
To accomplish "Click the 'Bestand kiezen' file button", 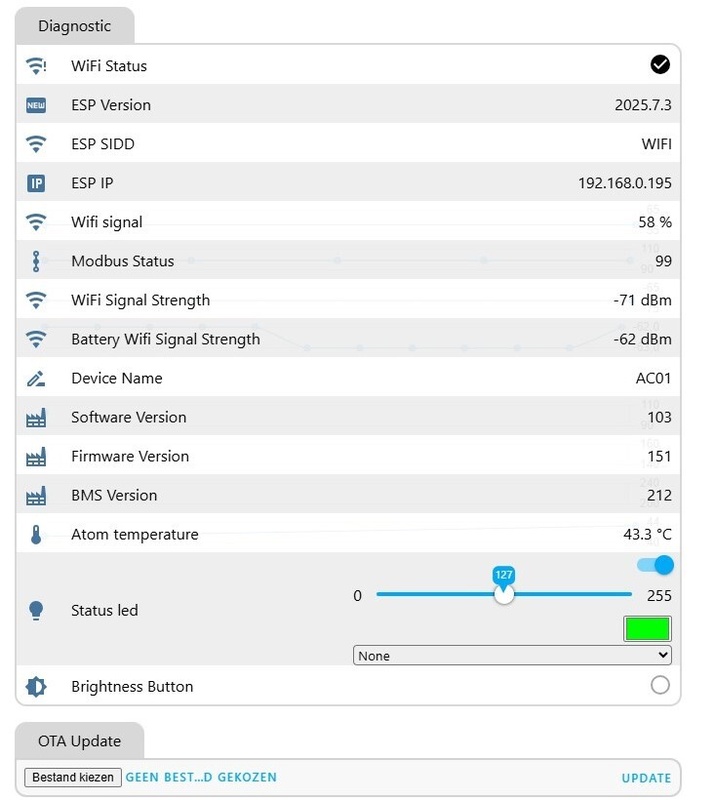I will point(73,777).
